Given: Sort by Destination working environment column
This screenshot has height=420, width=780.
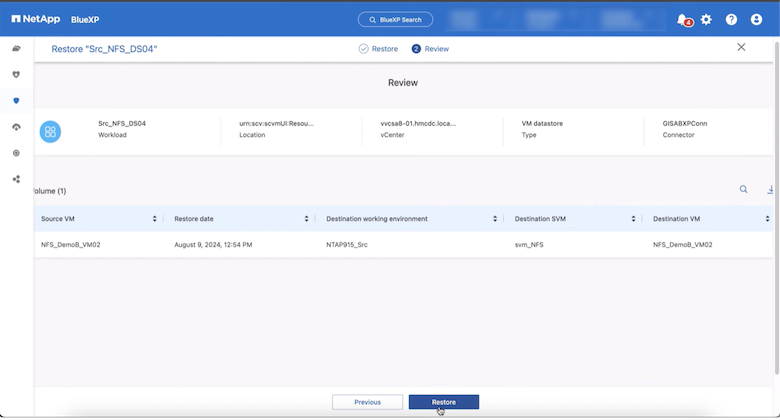Looking at the screenshot, I should point(493,218).
